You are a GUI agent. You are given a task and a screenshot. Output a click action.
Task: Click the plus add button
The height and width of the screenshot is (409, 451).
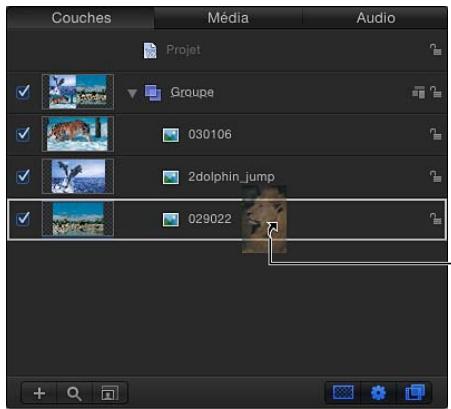[x=39, y=393]
